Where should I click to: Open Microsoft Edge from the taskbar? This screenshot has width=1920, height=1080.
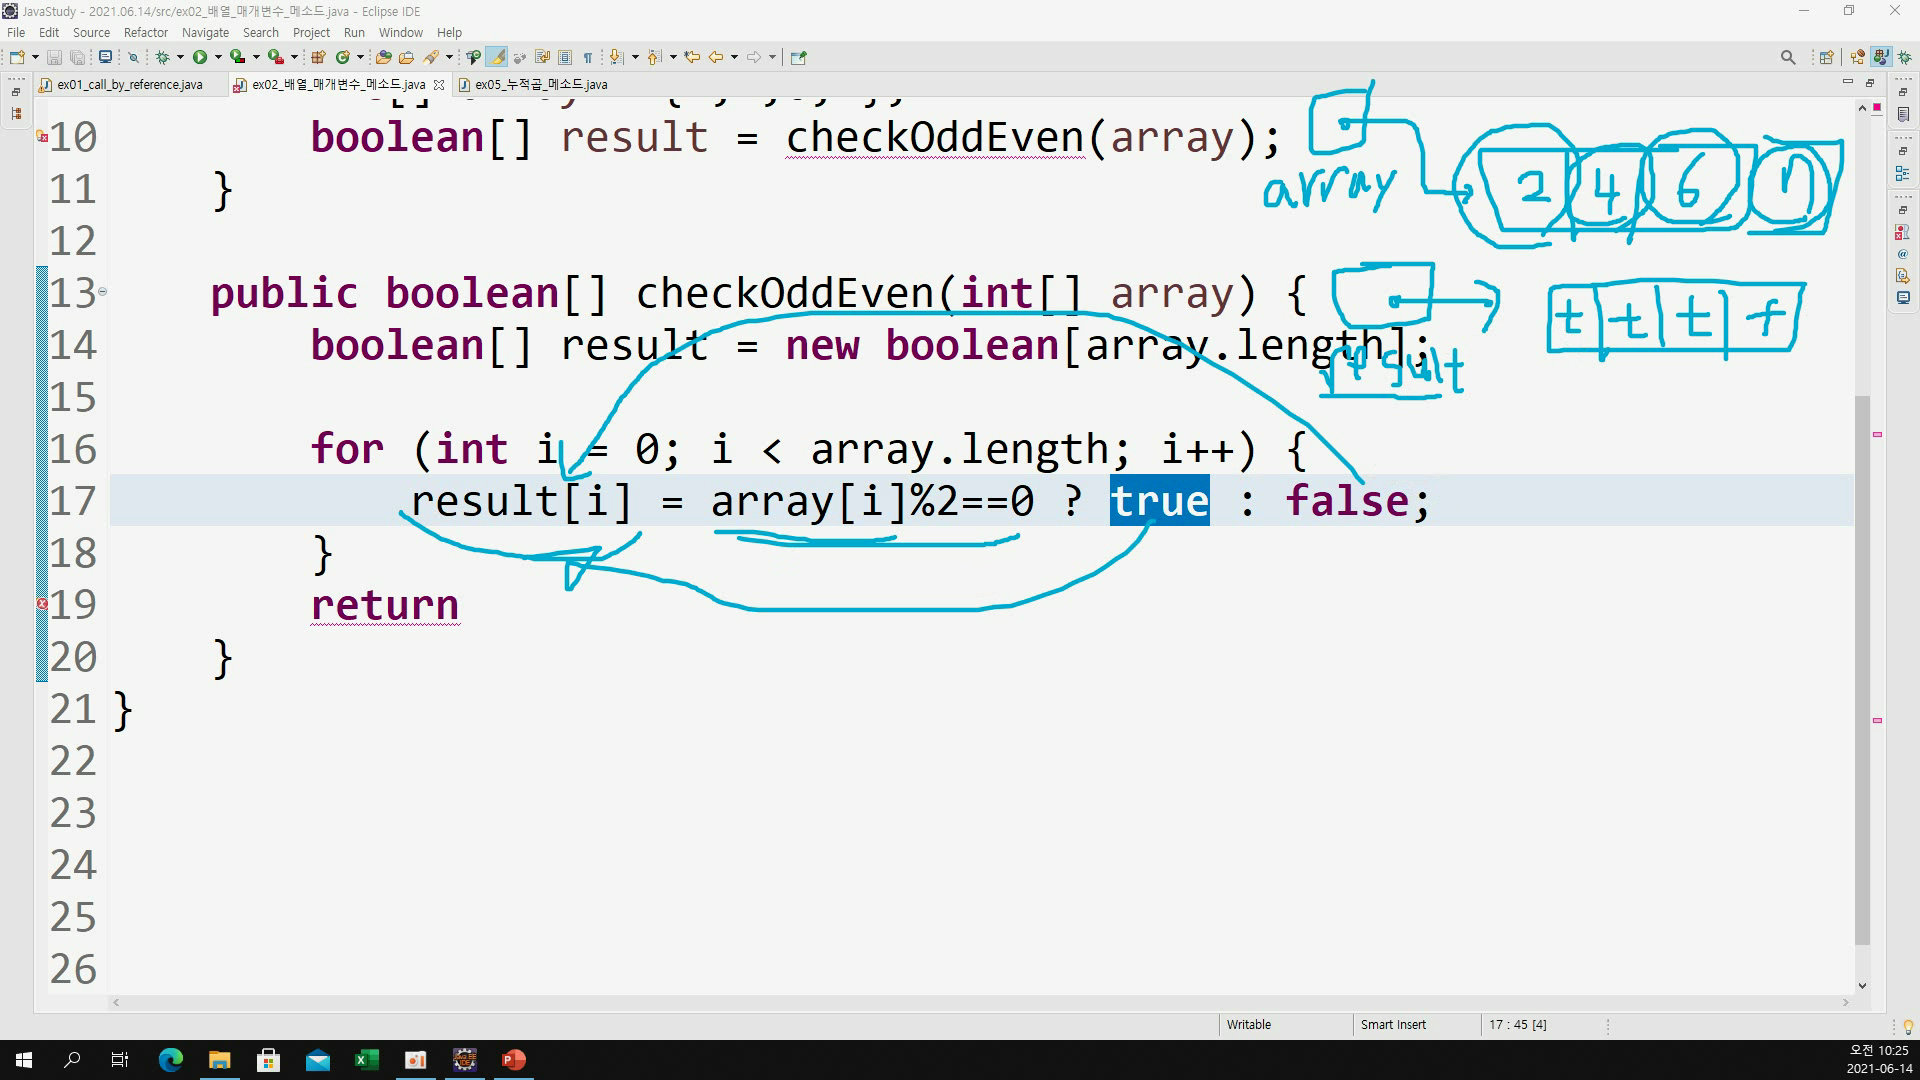point(170,1060)
